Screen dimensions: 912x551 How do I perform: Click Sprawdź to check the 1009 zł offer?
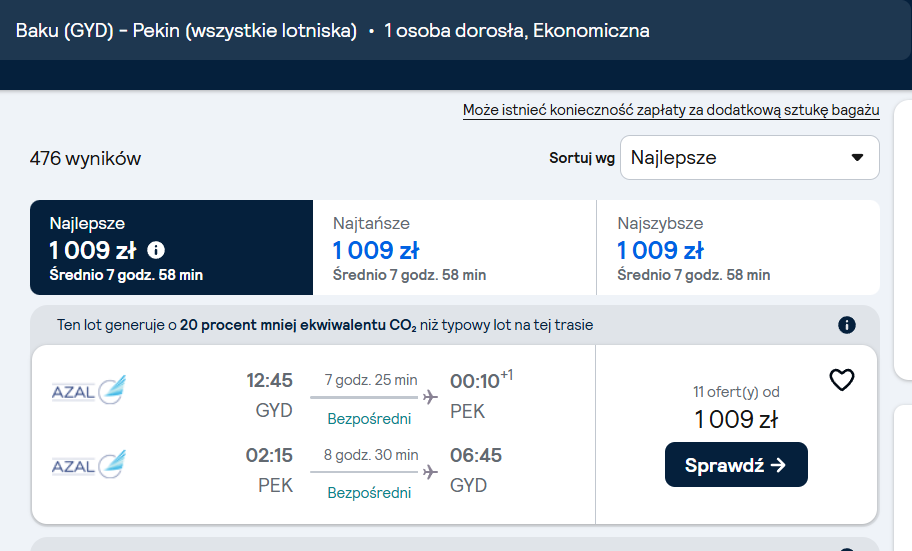736,464
